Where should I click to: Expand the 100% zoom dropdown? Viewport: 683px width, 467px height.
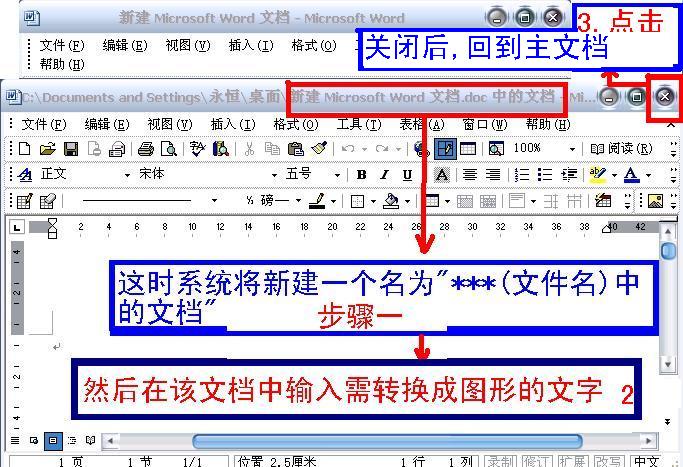[572, 149]
